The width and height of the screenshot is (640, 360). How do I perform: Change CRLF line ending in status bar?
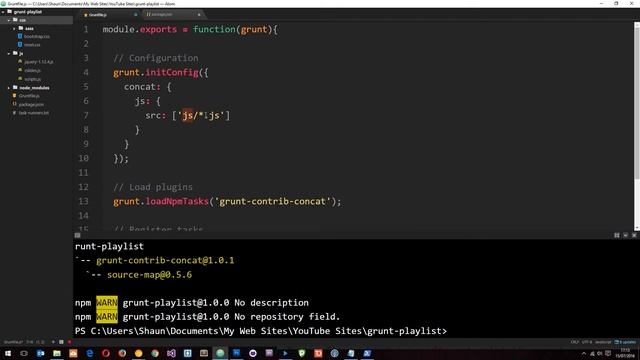(x=575, y=342)
